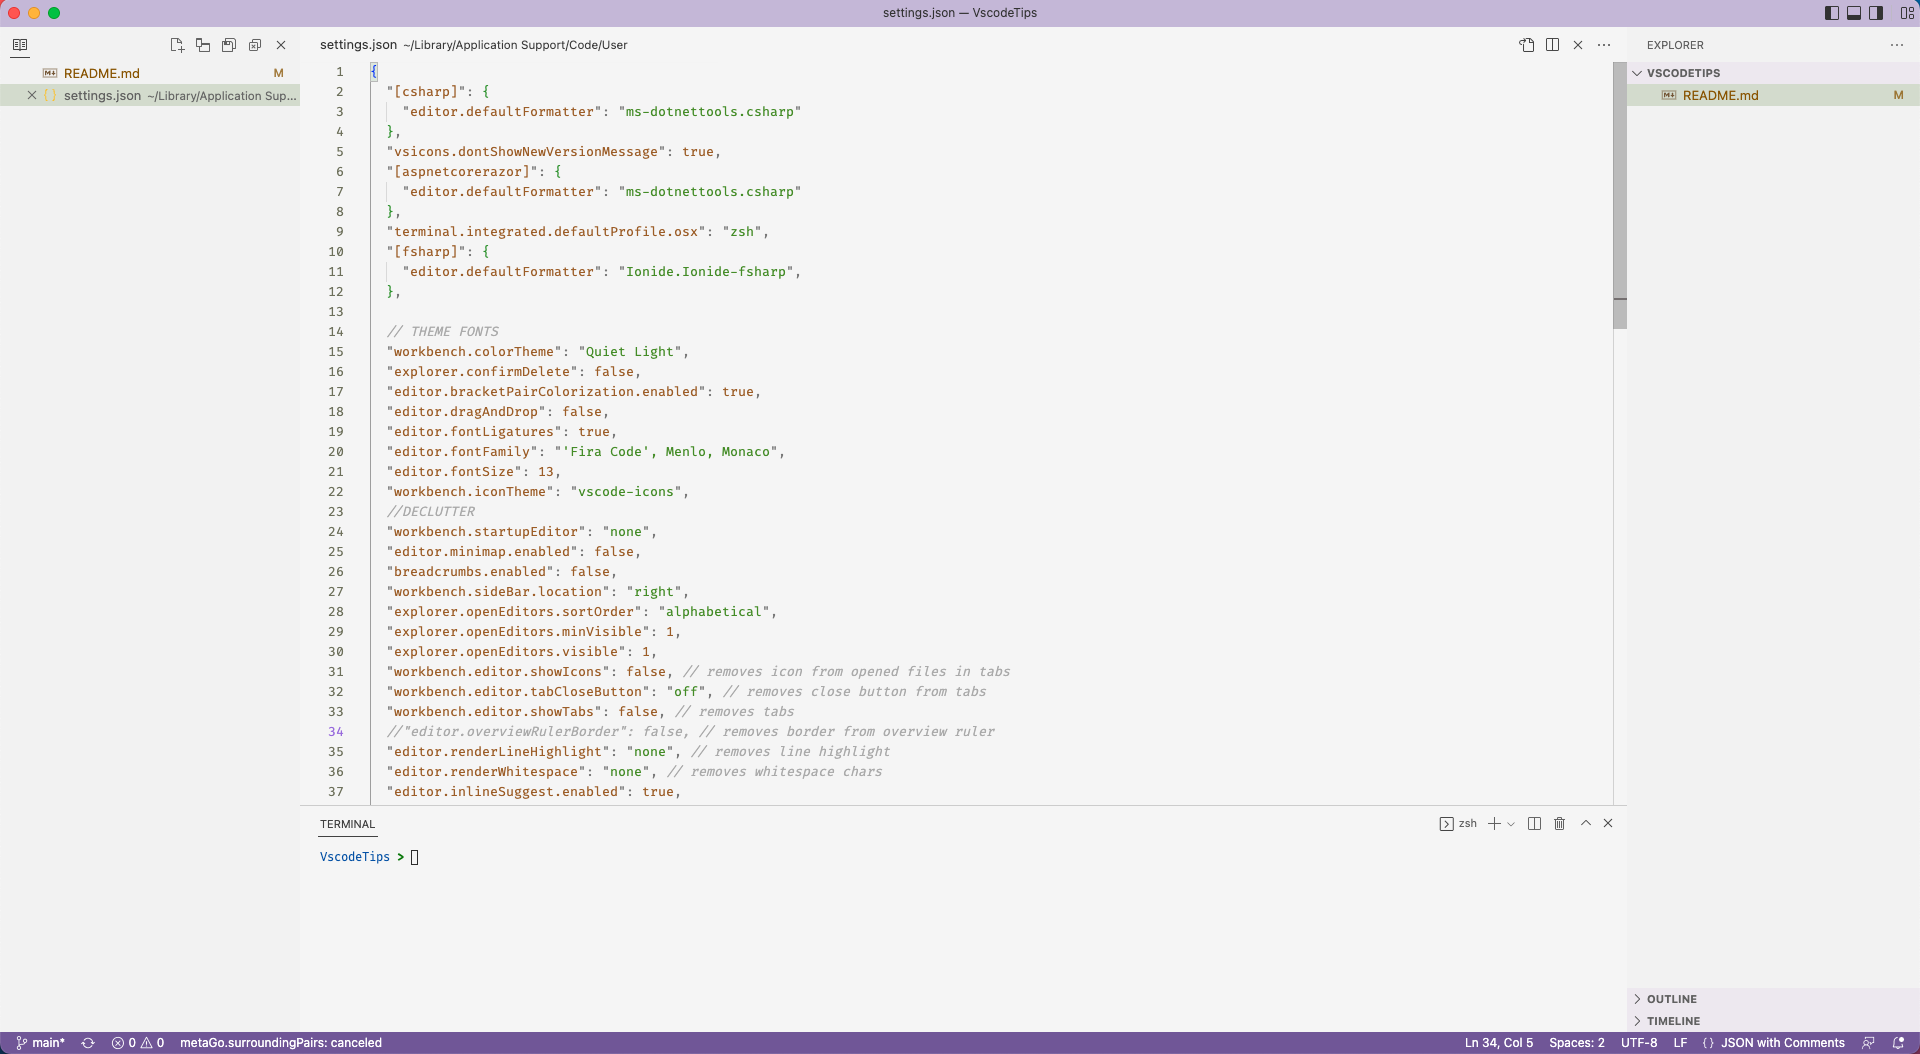Change indentation via Spaces: 2
Viewport: 1920px width, 1054px height.
tap(1576, 1043)
